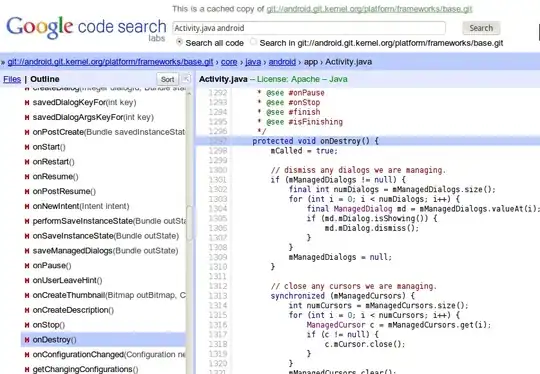Click method icon beside savedDialogKeyFor
The width and height of the screenshot is (540, 374).
point(27,103)
